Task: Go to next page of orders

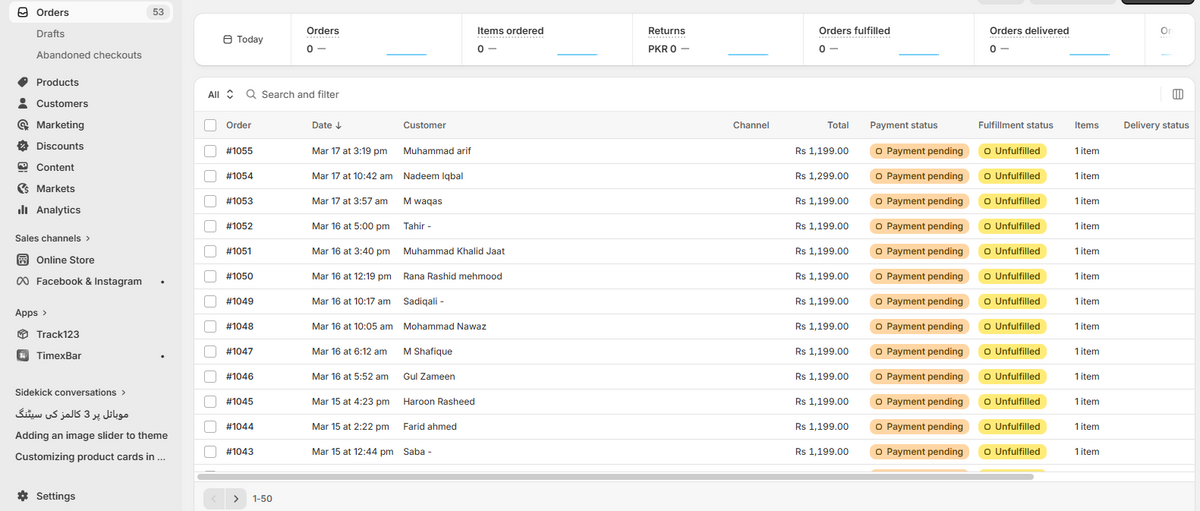Action: pyautogui.click(x=236, y=498)
